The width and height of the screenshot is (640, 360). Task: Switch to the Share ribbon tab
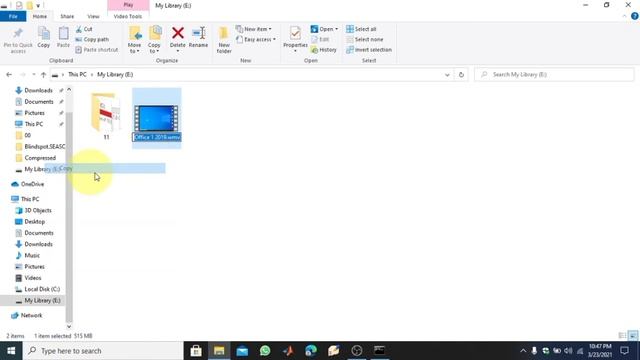click(x=67, y=16)
